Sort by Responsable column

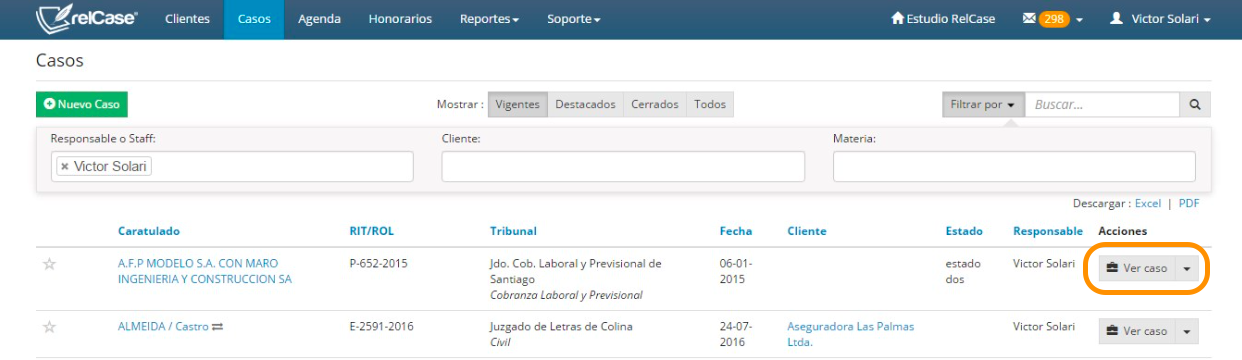pos(1048,231)
